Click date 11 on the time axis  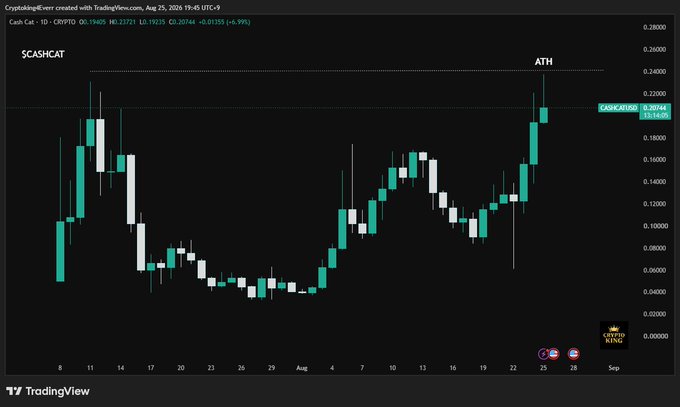pyautogui.click(x=90, y=368)
